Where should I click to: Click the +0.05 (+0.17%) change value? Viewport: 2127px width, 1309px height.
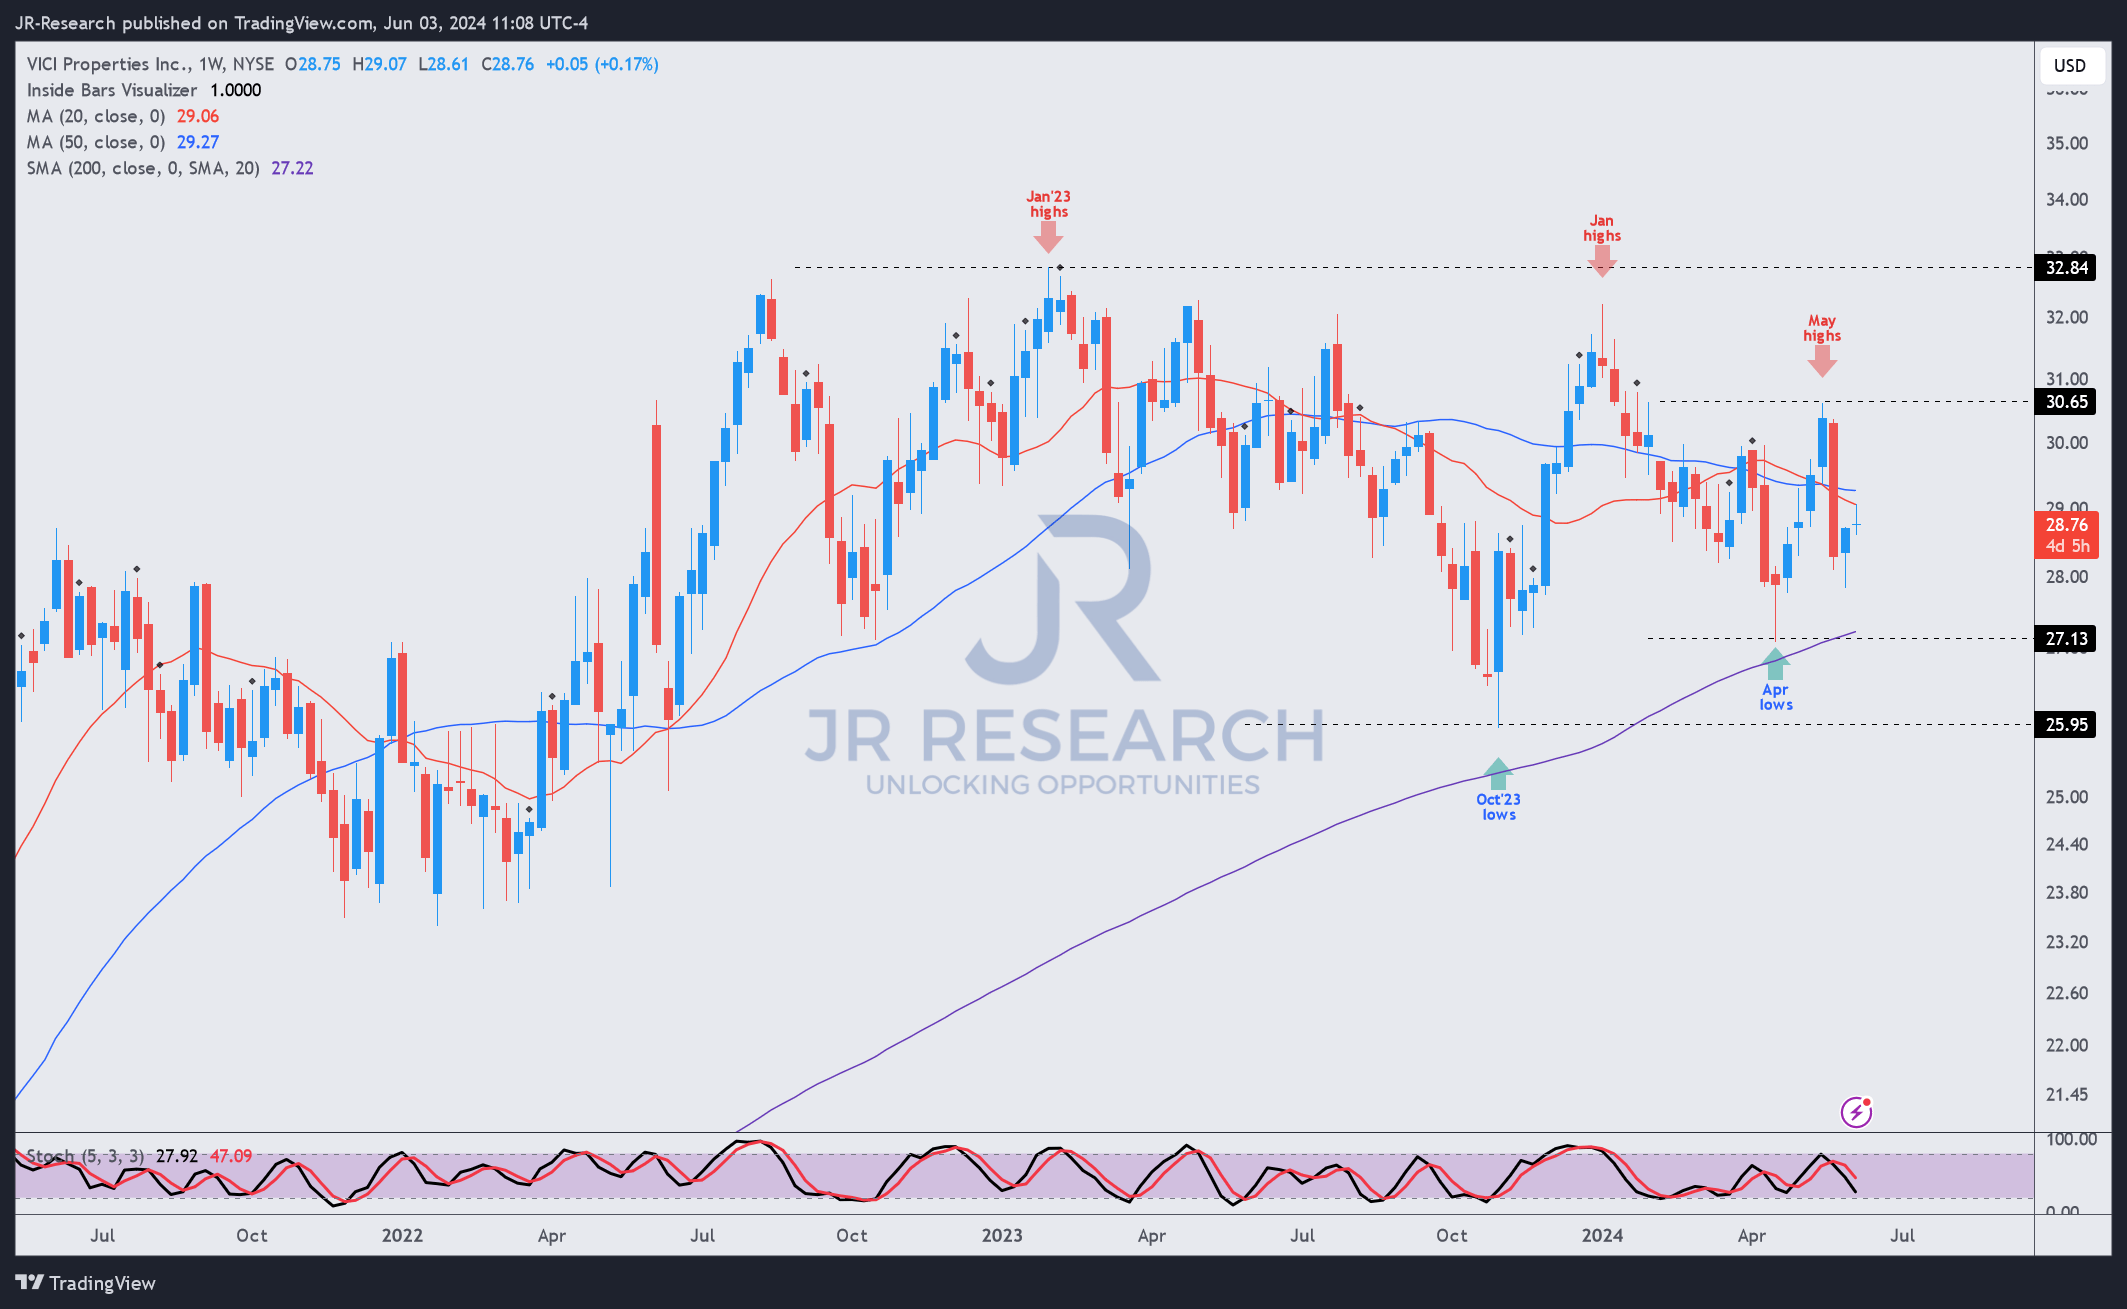click(602, 64)
